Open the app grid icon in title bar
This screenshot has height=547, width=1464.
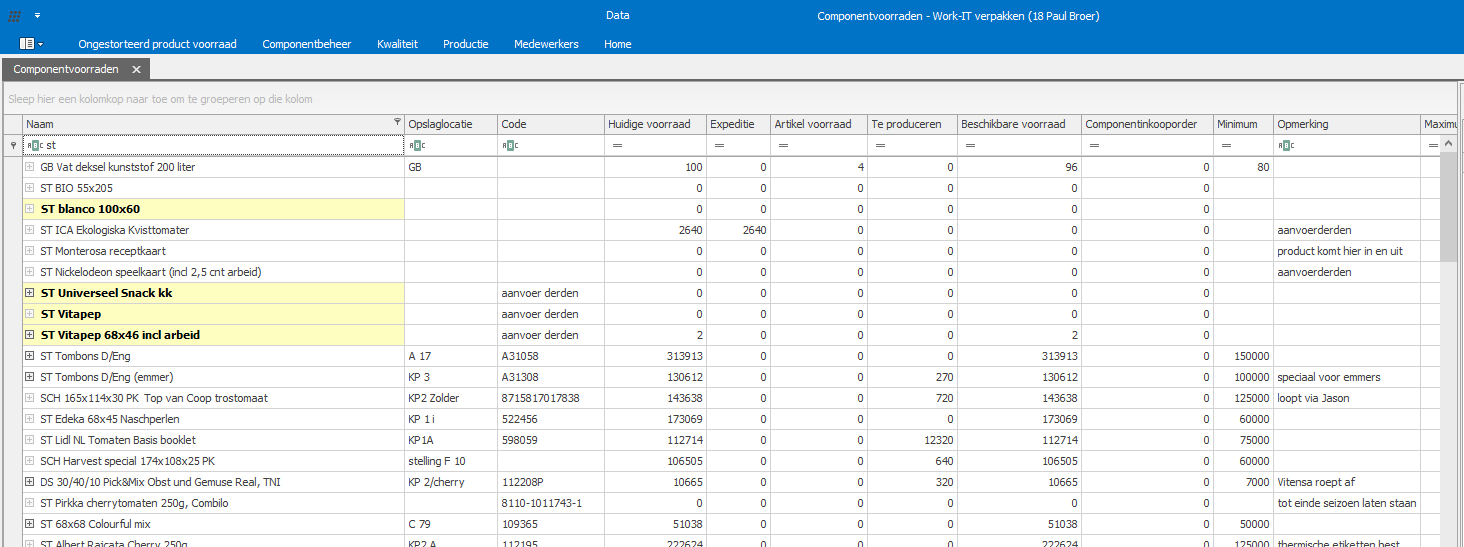click(15, 16)
